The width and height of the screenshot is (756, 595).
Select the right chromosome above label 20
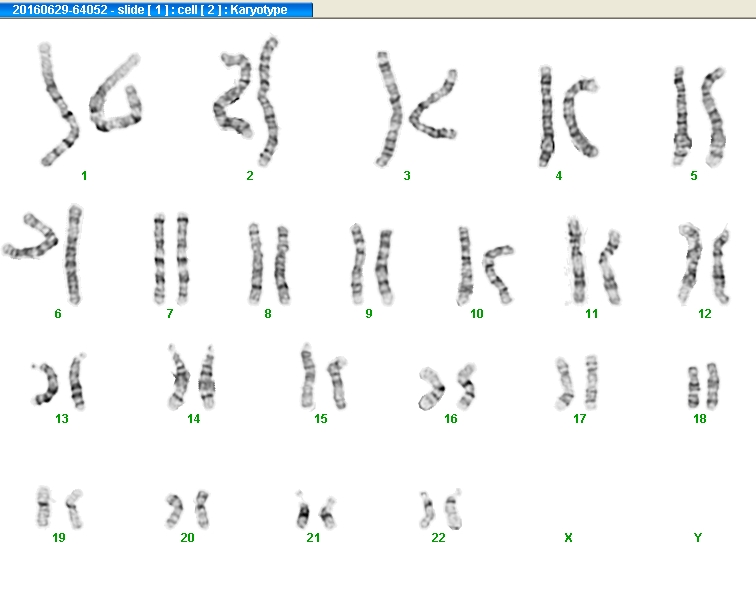click(202, 510)
